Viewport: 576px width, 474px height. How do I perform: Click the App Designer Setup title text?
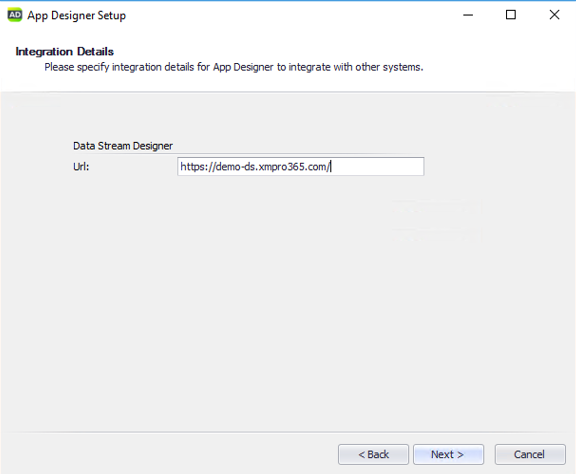pyautogui.click(x=76, y=15)
